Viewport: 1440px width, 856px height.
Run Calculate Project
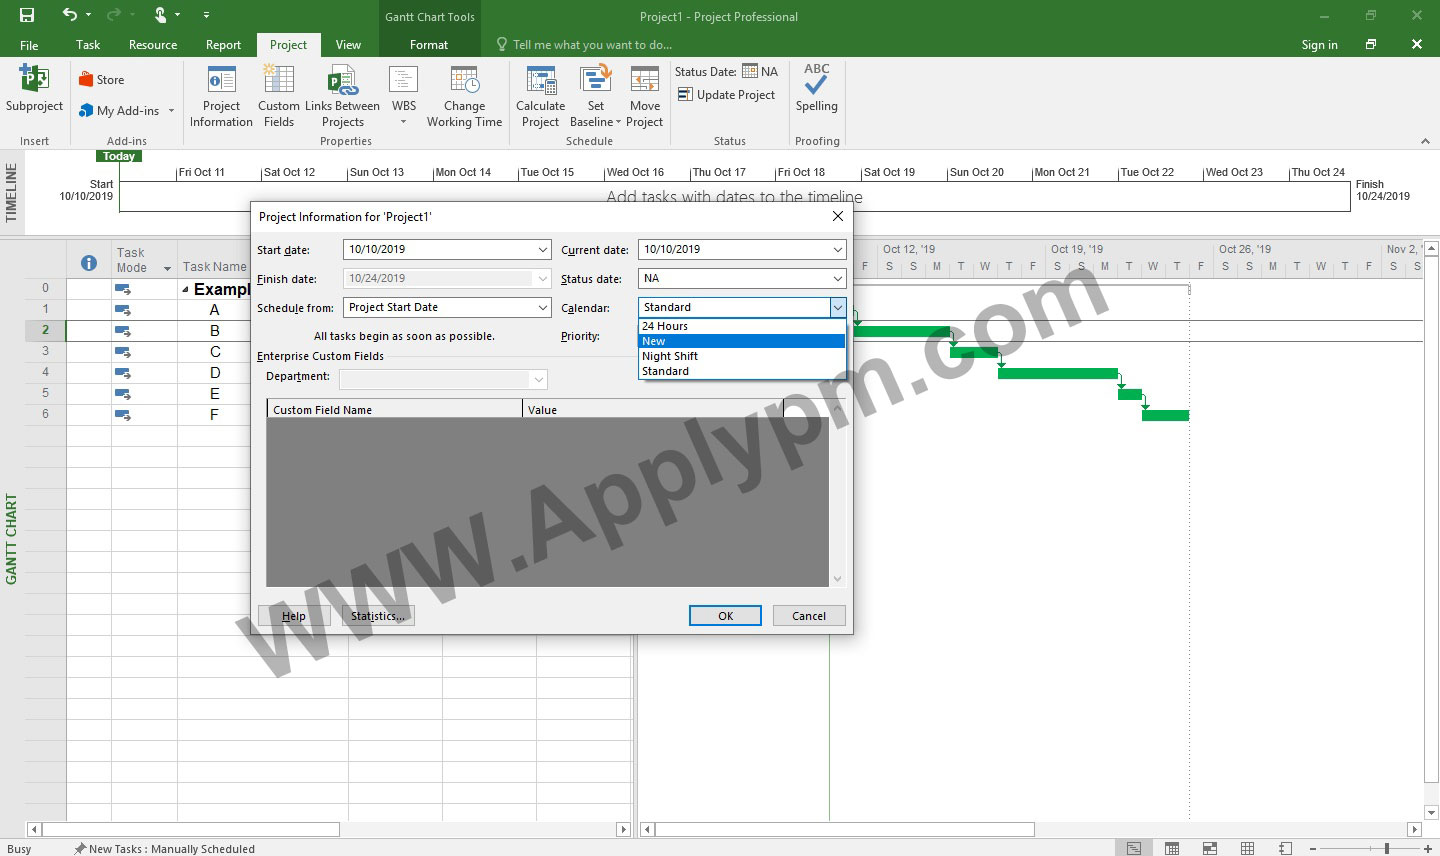point(540,97)
